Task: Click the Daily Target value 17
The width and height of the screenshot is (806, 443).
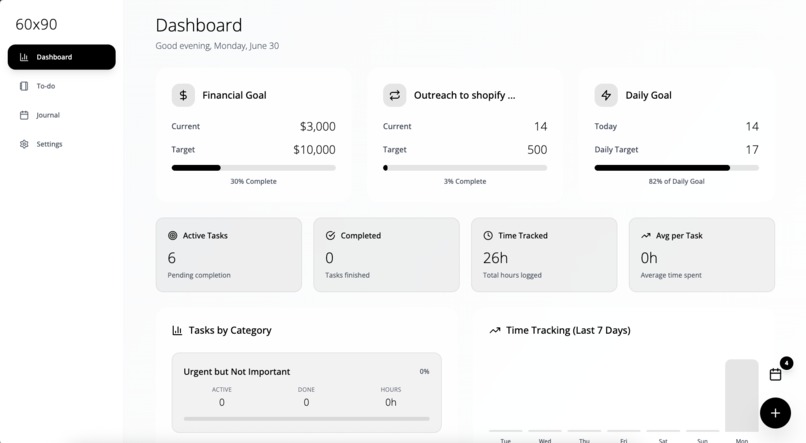Action: 752,150
